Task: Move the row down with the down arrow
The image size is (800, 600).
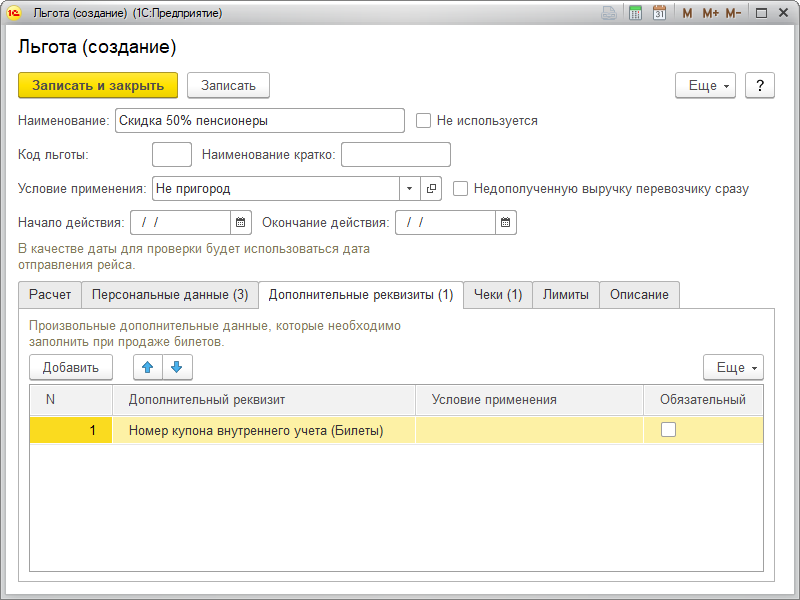Action: click(177, 367)
